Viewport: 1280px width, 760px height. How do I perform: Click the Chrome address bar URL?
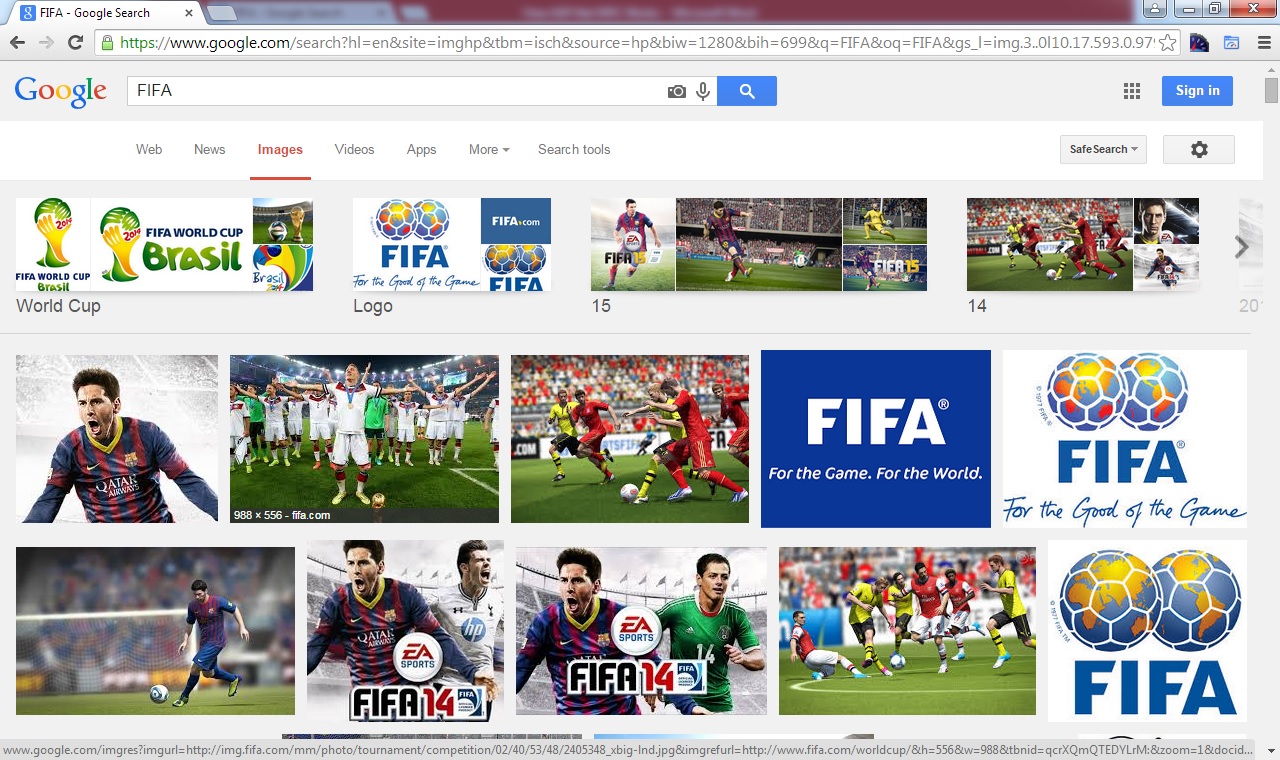point(638,43)
